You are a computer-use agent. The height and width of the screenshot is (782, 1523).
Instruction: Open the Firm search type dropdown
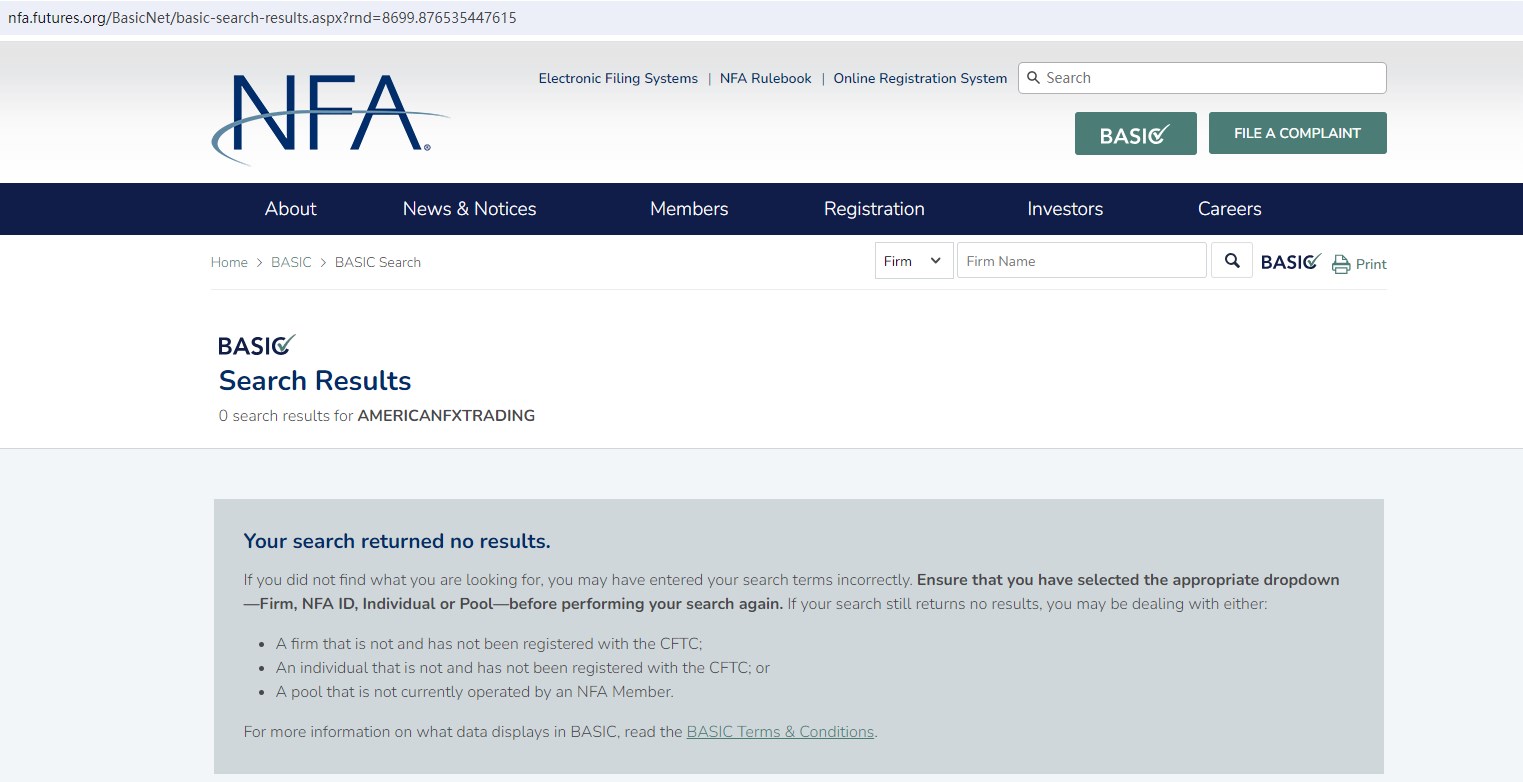click(914, 261)
